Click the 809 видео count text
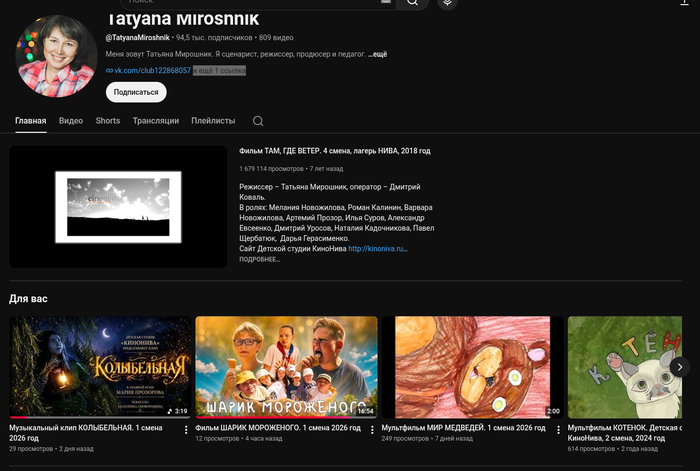 276,38
